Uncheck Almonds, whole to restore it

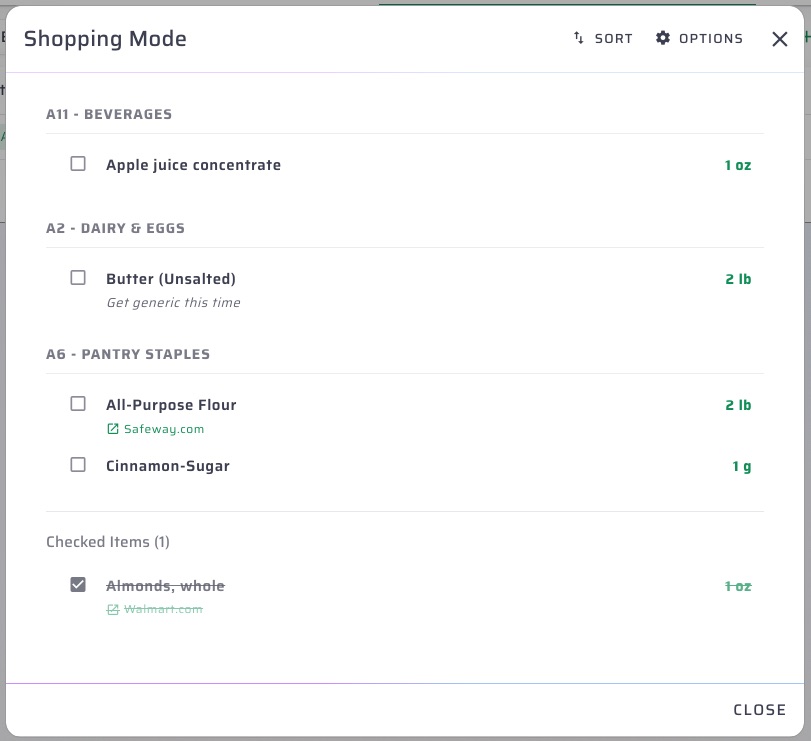[78, 585]
